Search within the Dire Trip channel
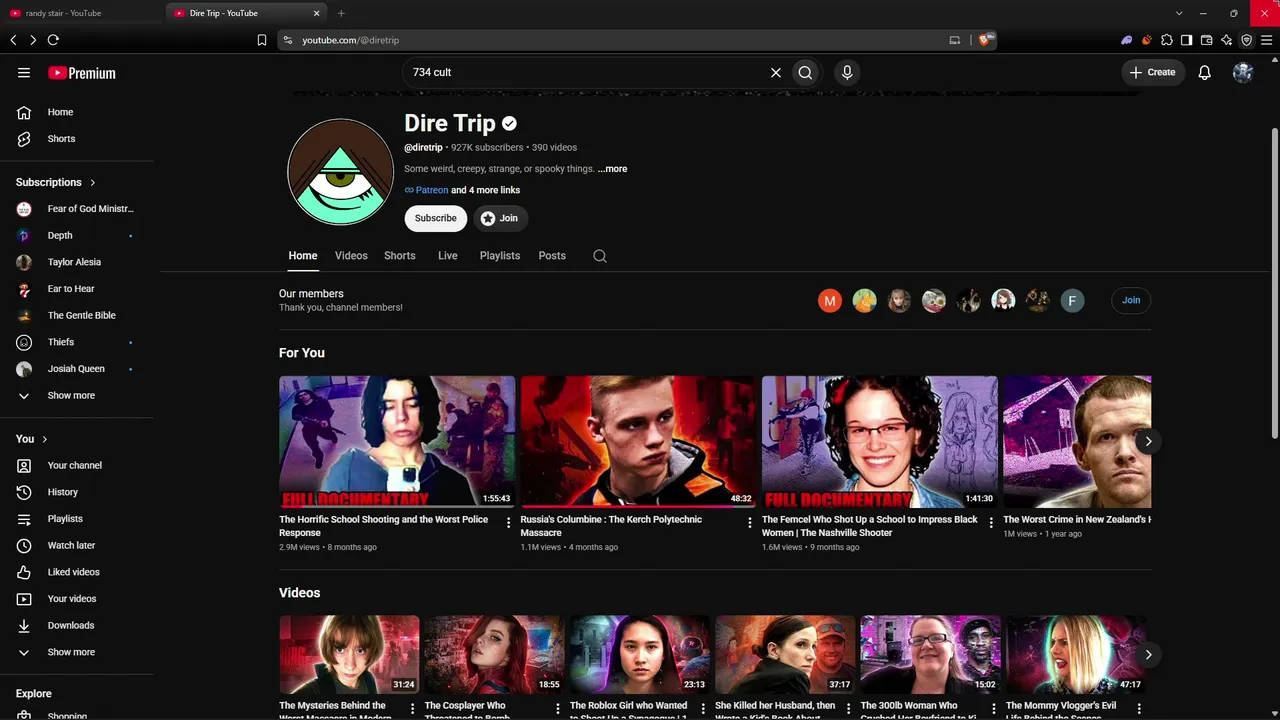The width and height of the screenshot is (1280, 720). pyautogui.click(x=600, y=256)
